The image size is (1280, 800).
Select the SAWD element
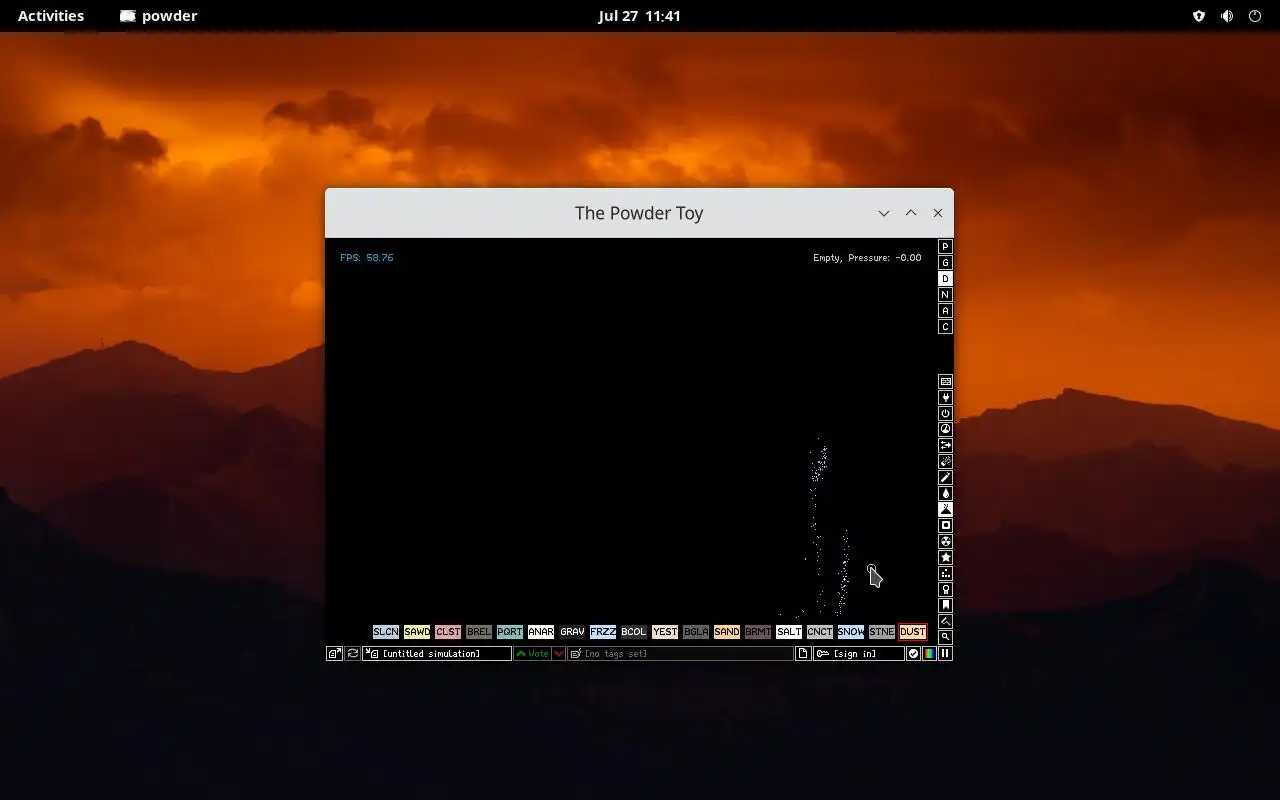pyautogui.click(x=417, y=632)
